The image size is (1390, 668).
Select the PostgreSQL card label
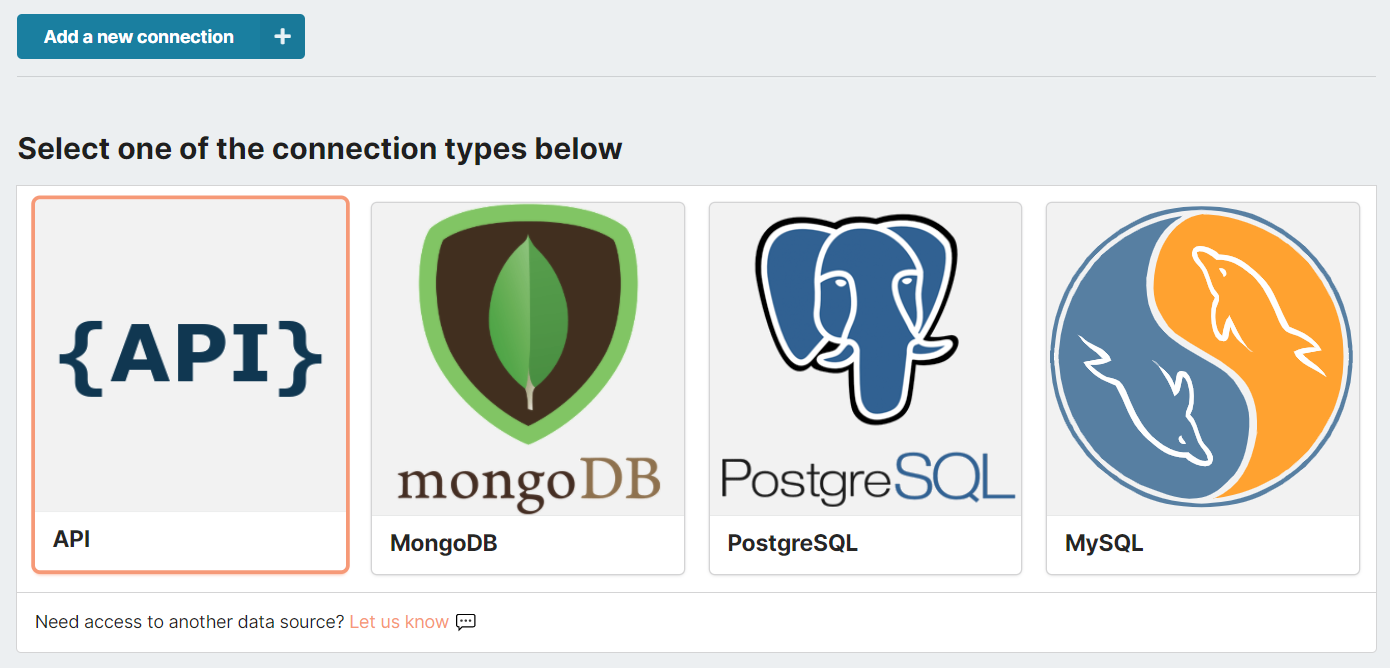tap(793, 544)
